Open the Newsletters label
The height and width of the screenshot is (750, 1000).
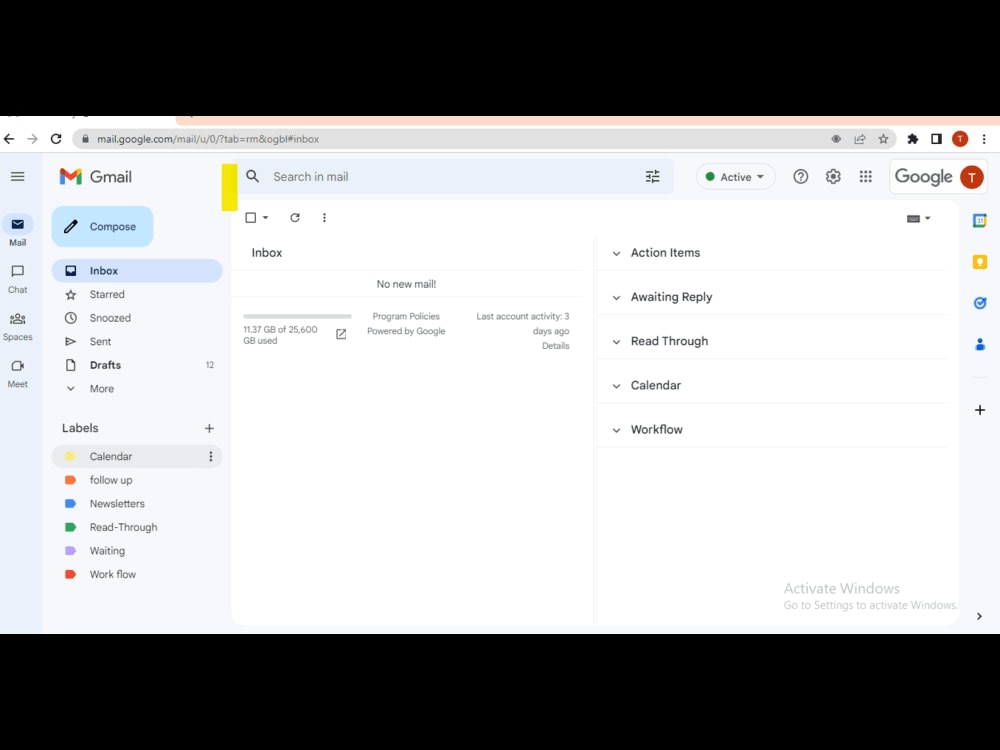137,503
